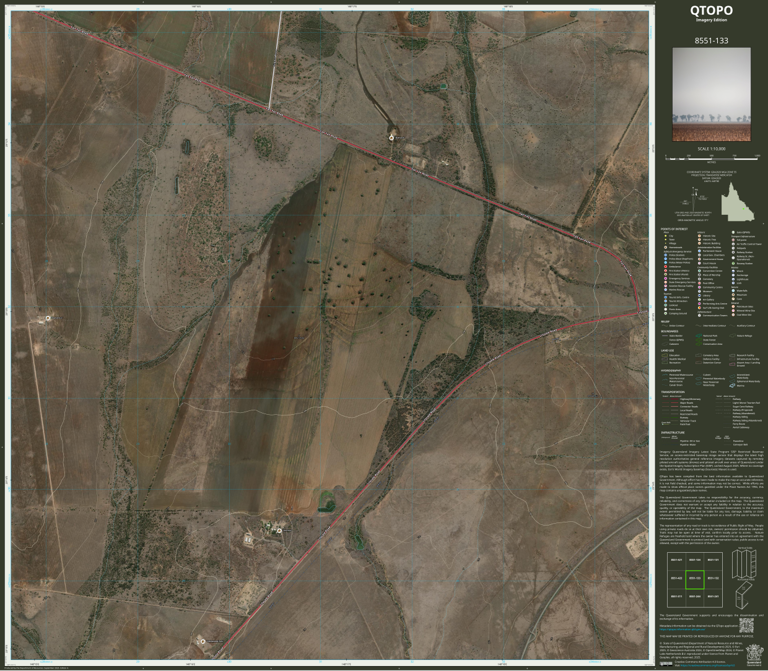Viewport: 768px width, 671px height.
Task: Click the QR code for QTopo
Action: [746, 625]
